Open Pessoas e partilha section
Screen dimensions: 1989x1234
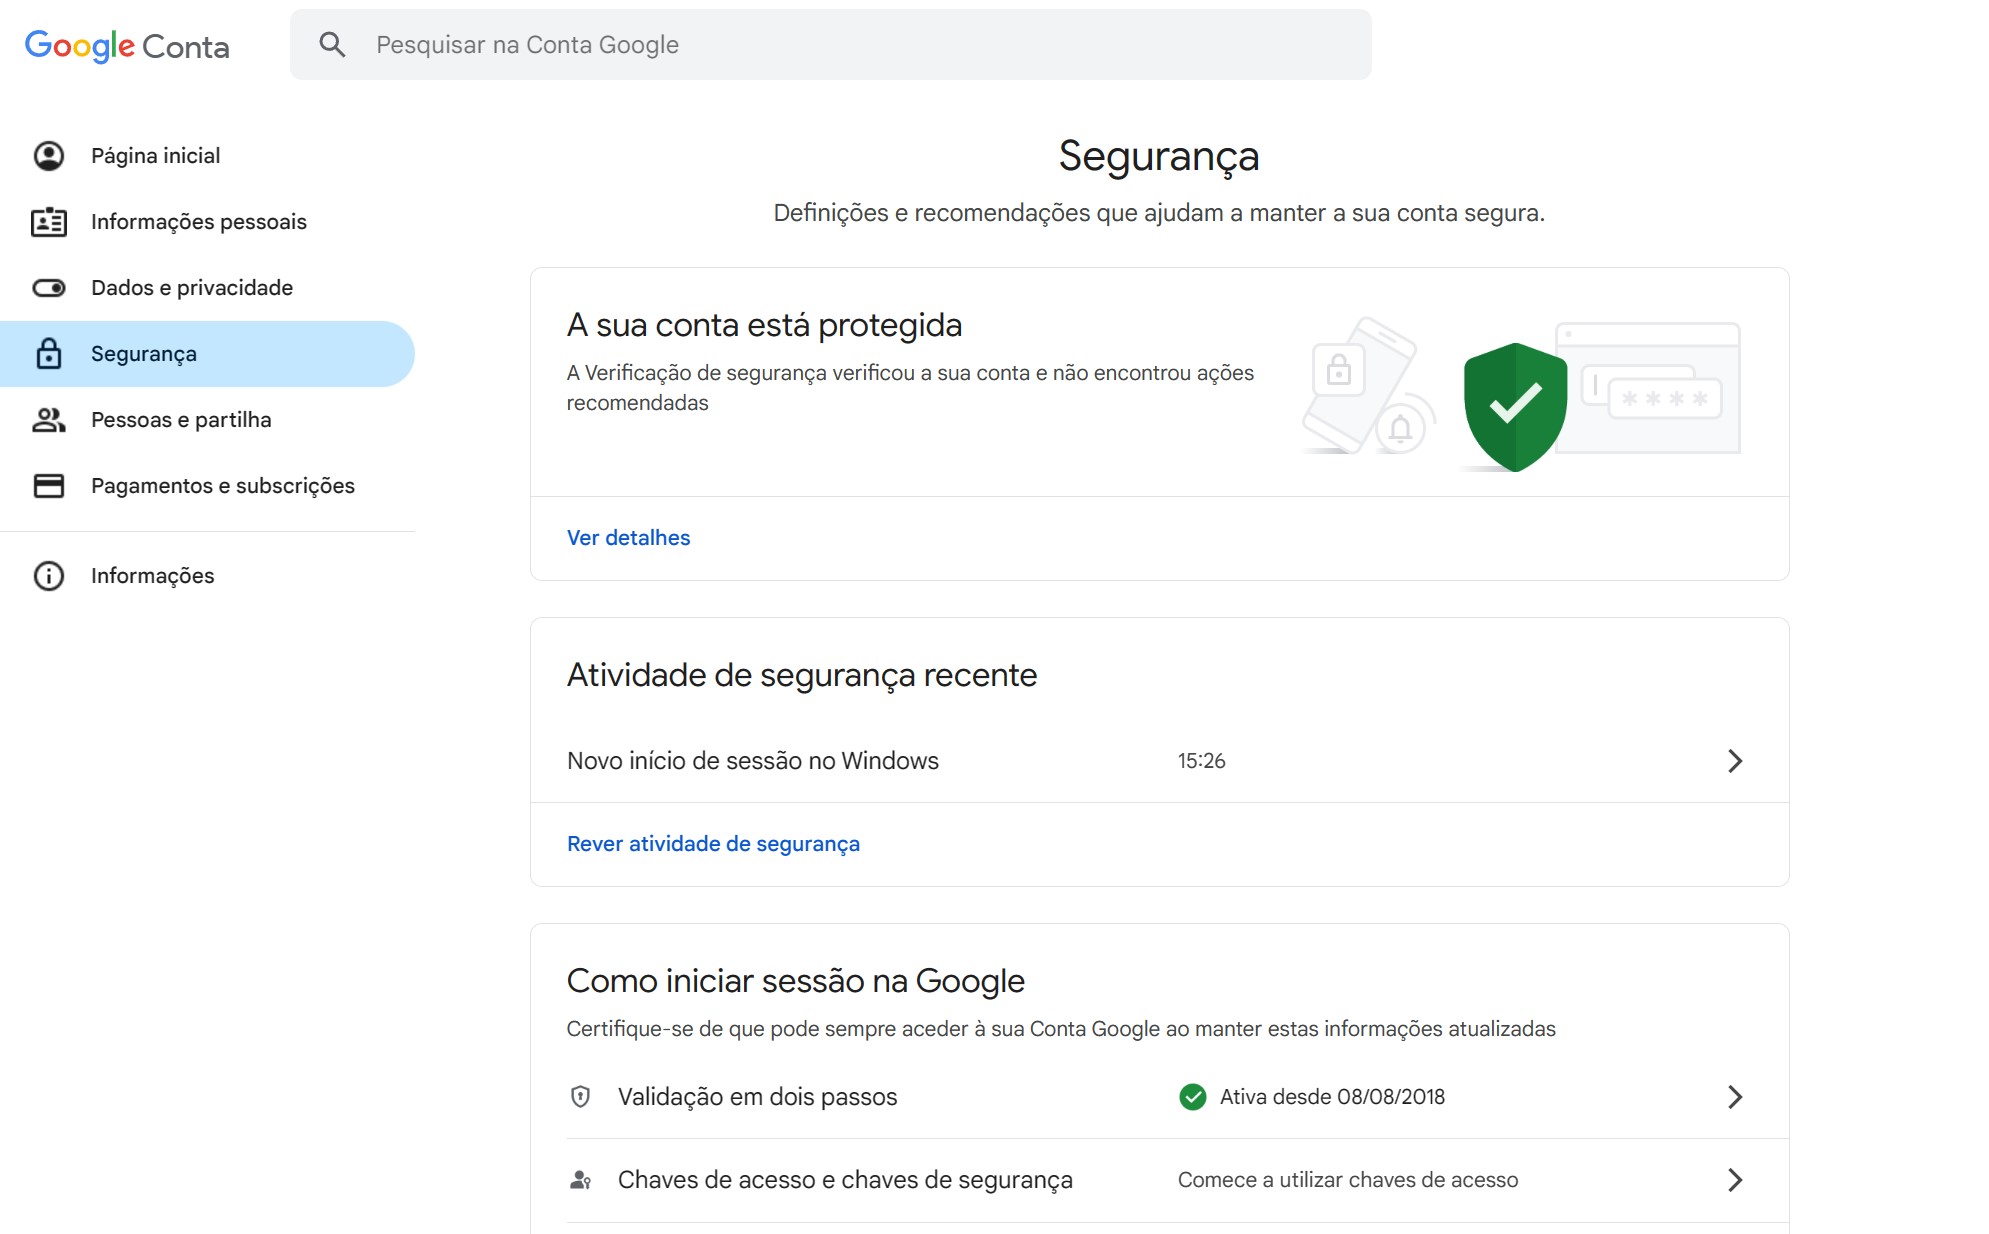[x=181, y=420]
